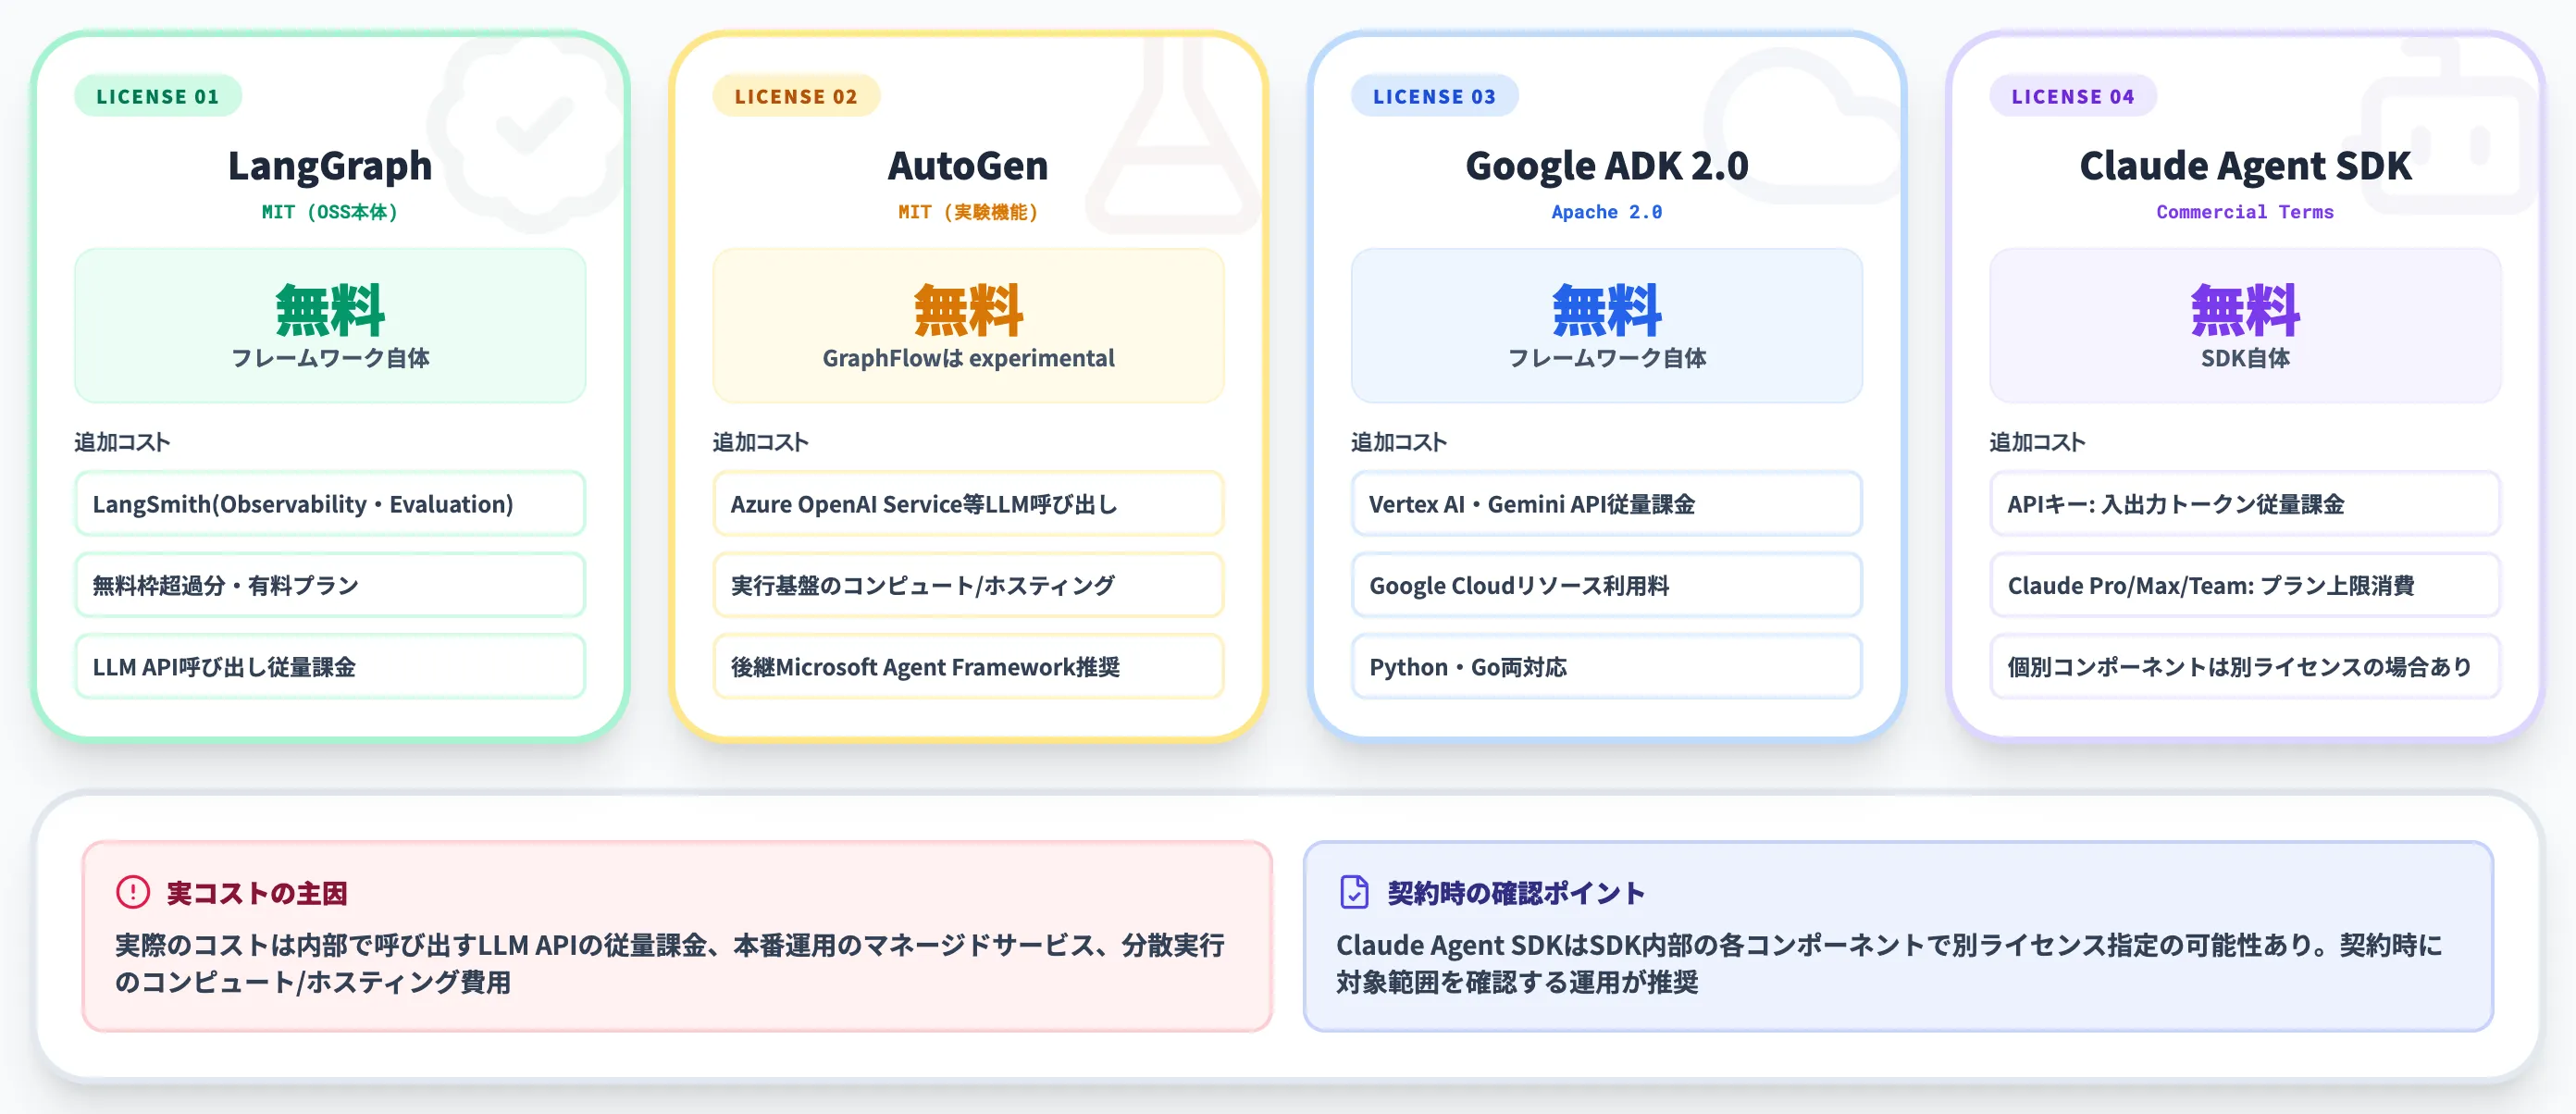Click the Commercial Terms license label

click(2245, 212)
